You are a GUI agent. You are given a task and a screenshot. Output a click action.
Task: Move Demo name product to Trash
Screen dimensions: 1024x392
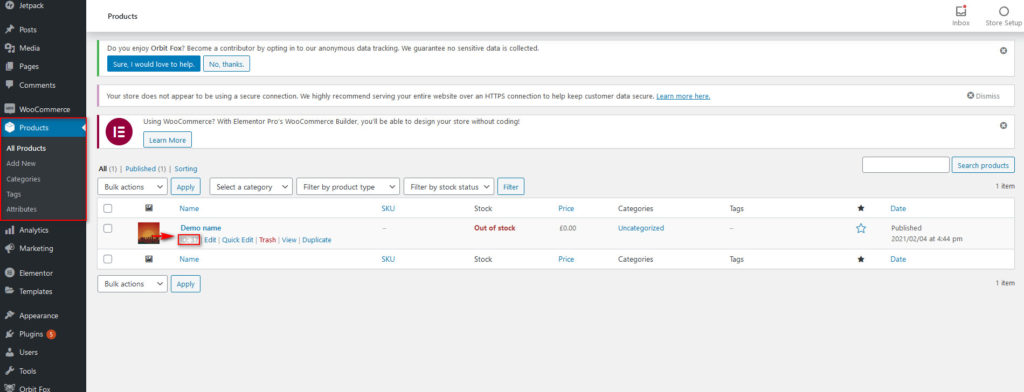(x=267, y=240)
